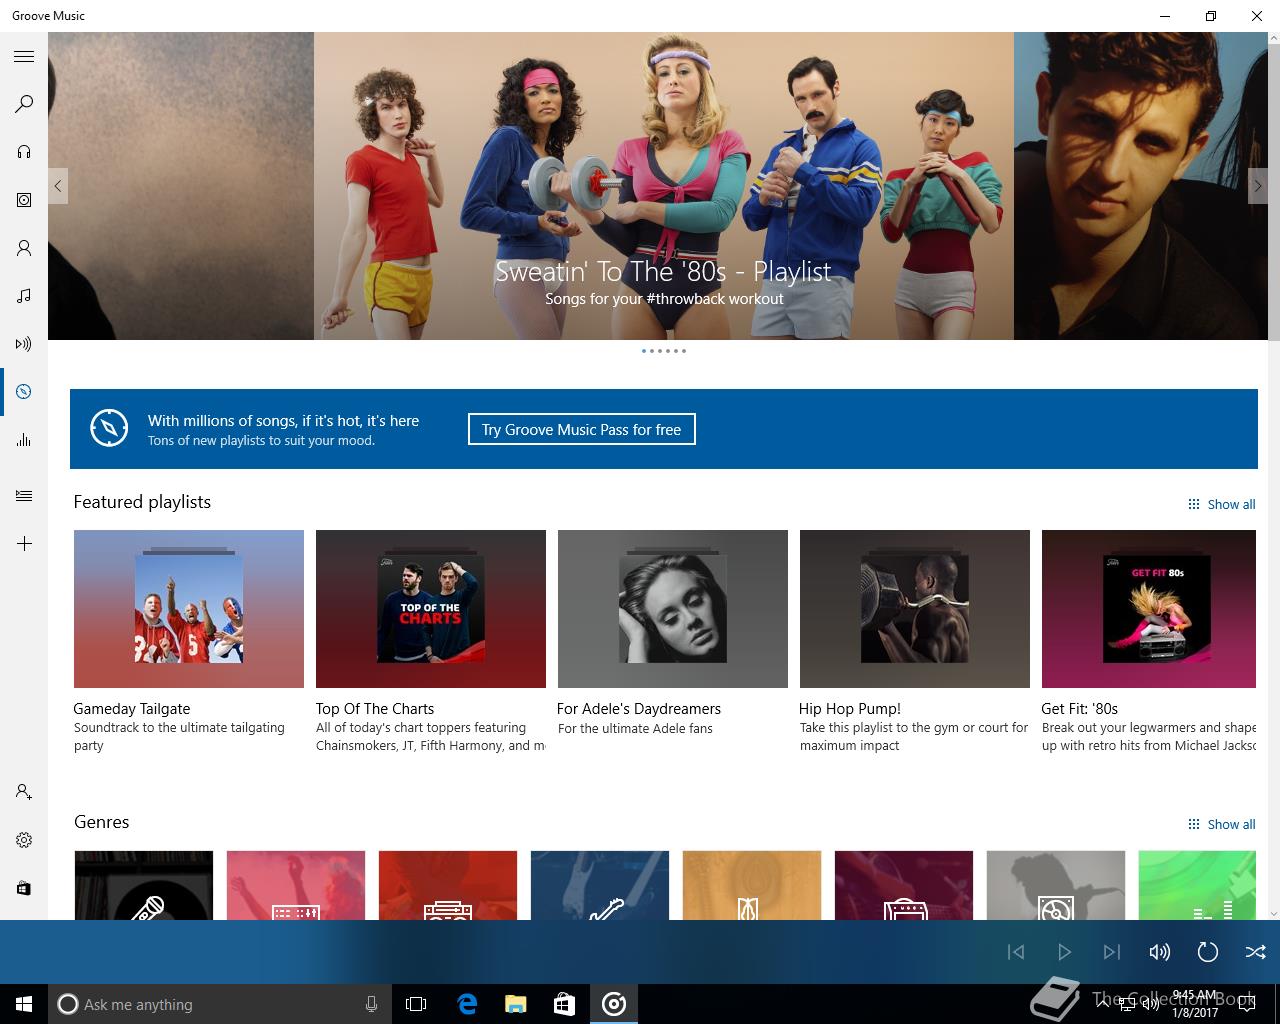The image size is (1280, 1024).
Task: Open the volume control
Action: point(1160,952)
